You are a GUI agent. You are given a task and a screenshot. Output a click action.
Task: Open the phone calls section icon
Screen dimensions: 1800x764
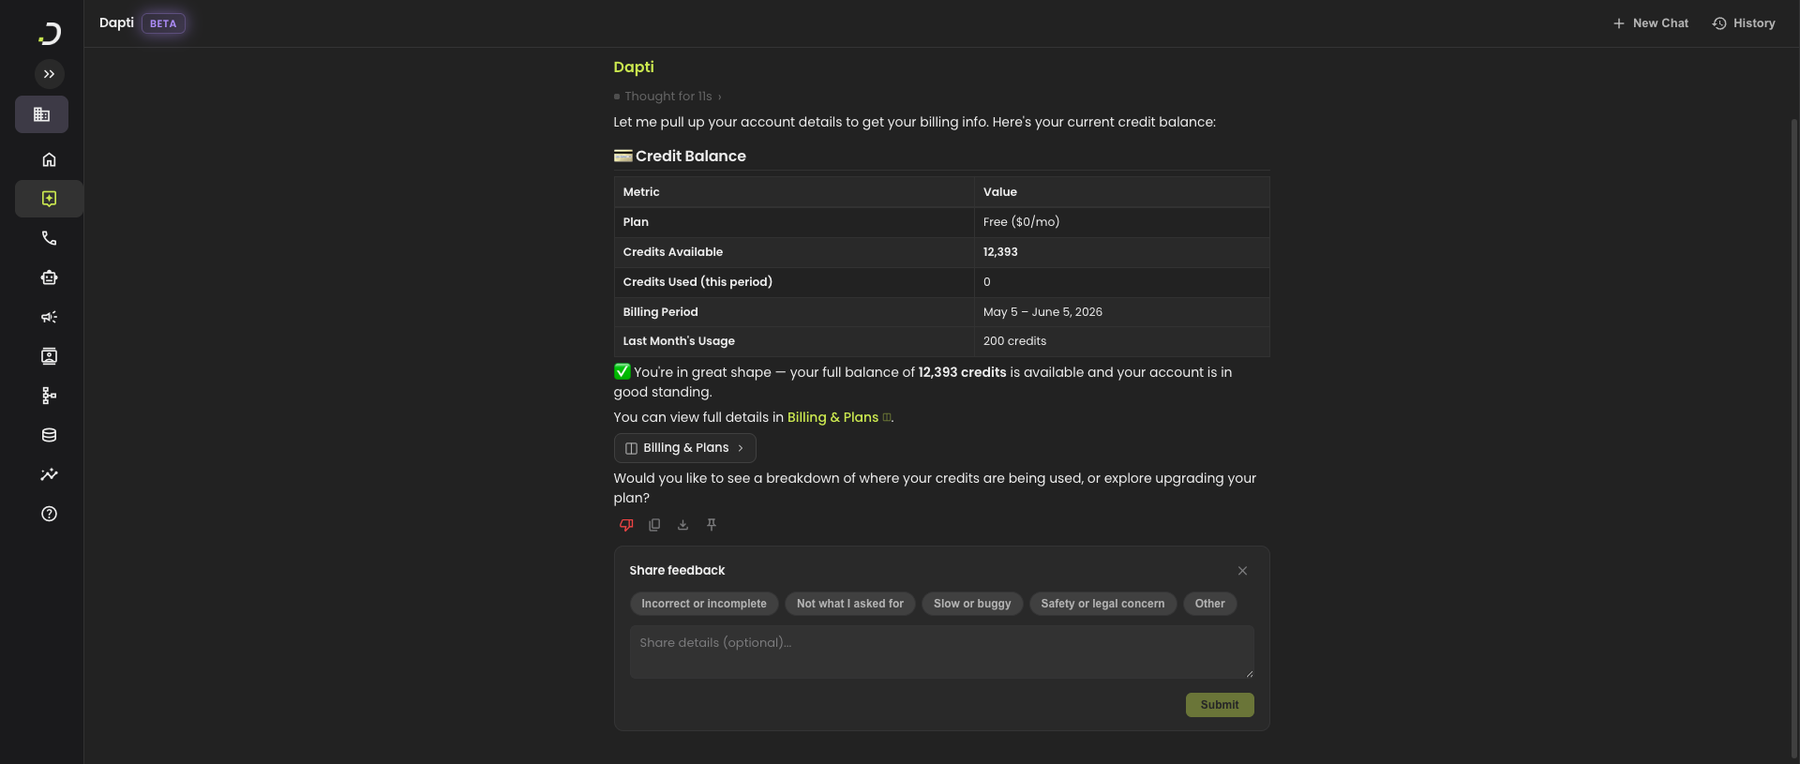[49, 238]
